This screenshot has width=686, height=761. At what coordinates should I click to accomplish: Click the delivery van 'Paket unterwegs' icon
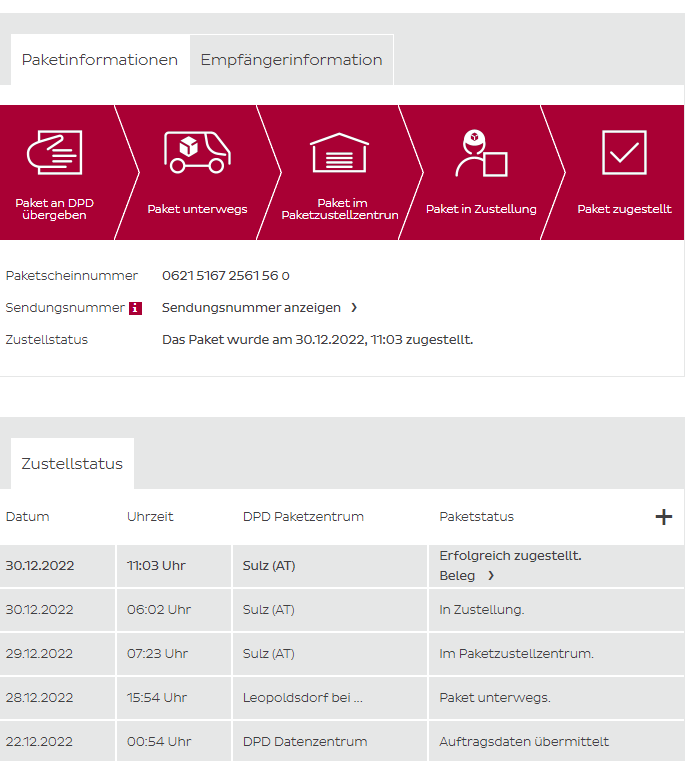(197, 152)
